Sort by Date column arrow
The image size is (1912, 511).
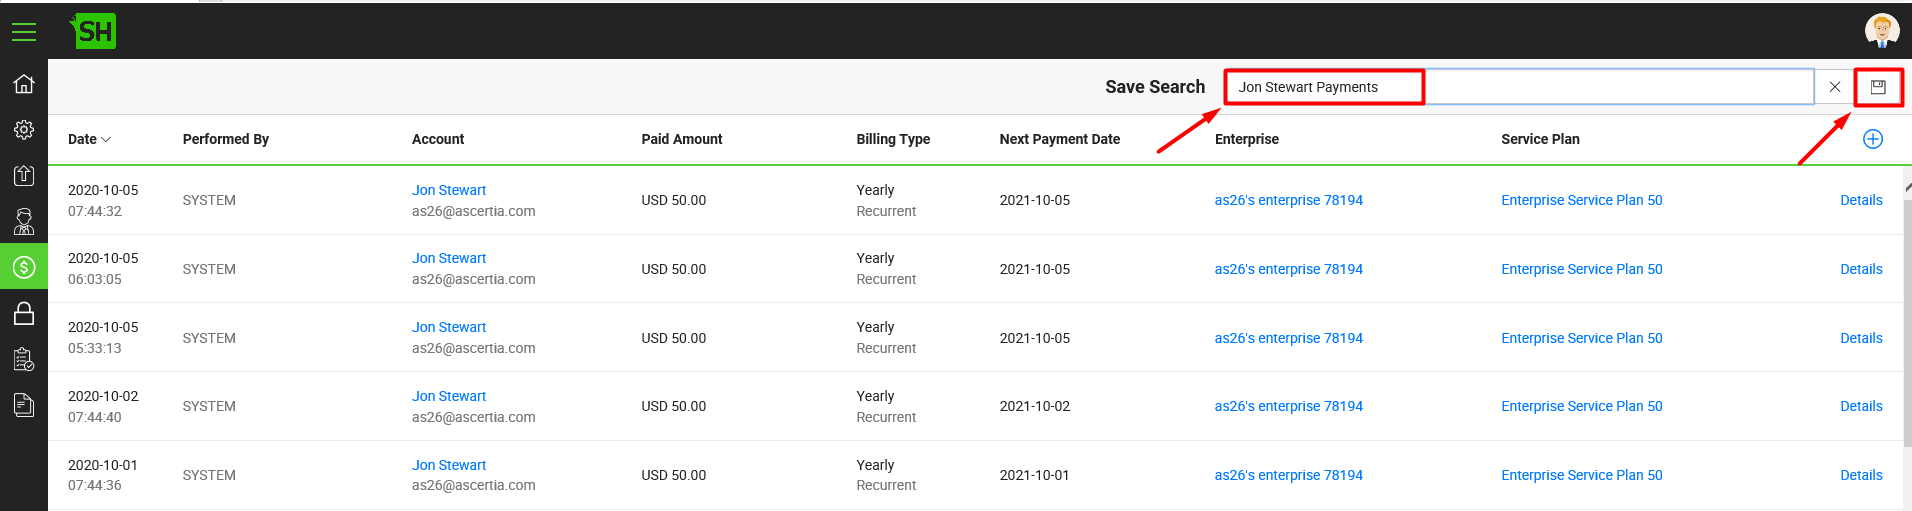click(106, 140)
